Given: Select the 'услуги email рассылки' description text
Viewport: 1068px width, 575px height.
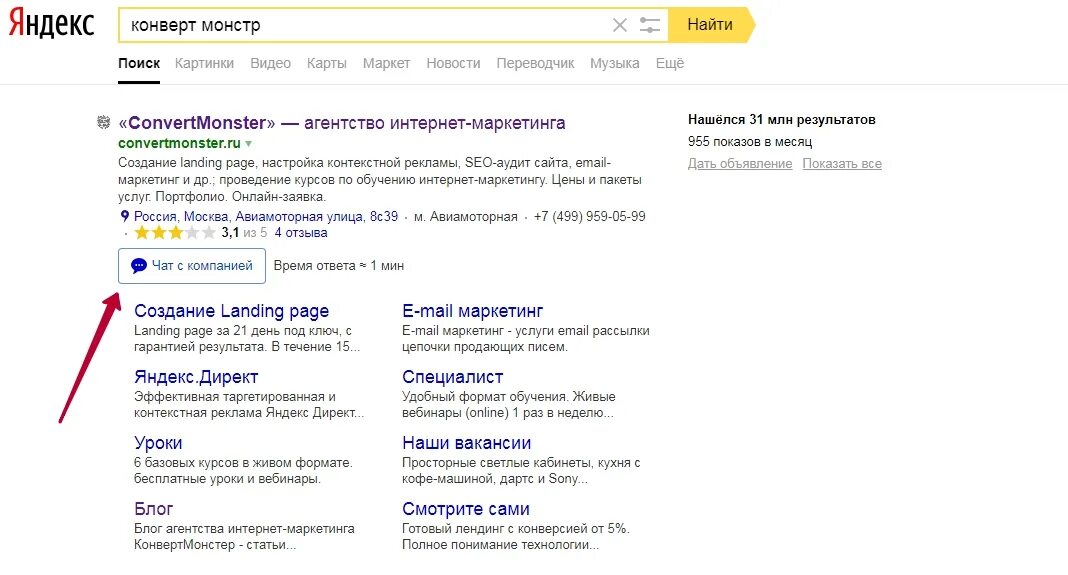Looking at the screenshot, I should point(526,339).
